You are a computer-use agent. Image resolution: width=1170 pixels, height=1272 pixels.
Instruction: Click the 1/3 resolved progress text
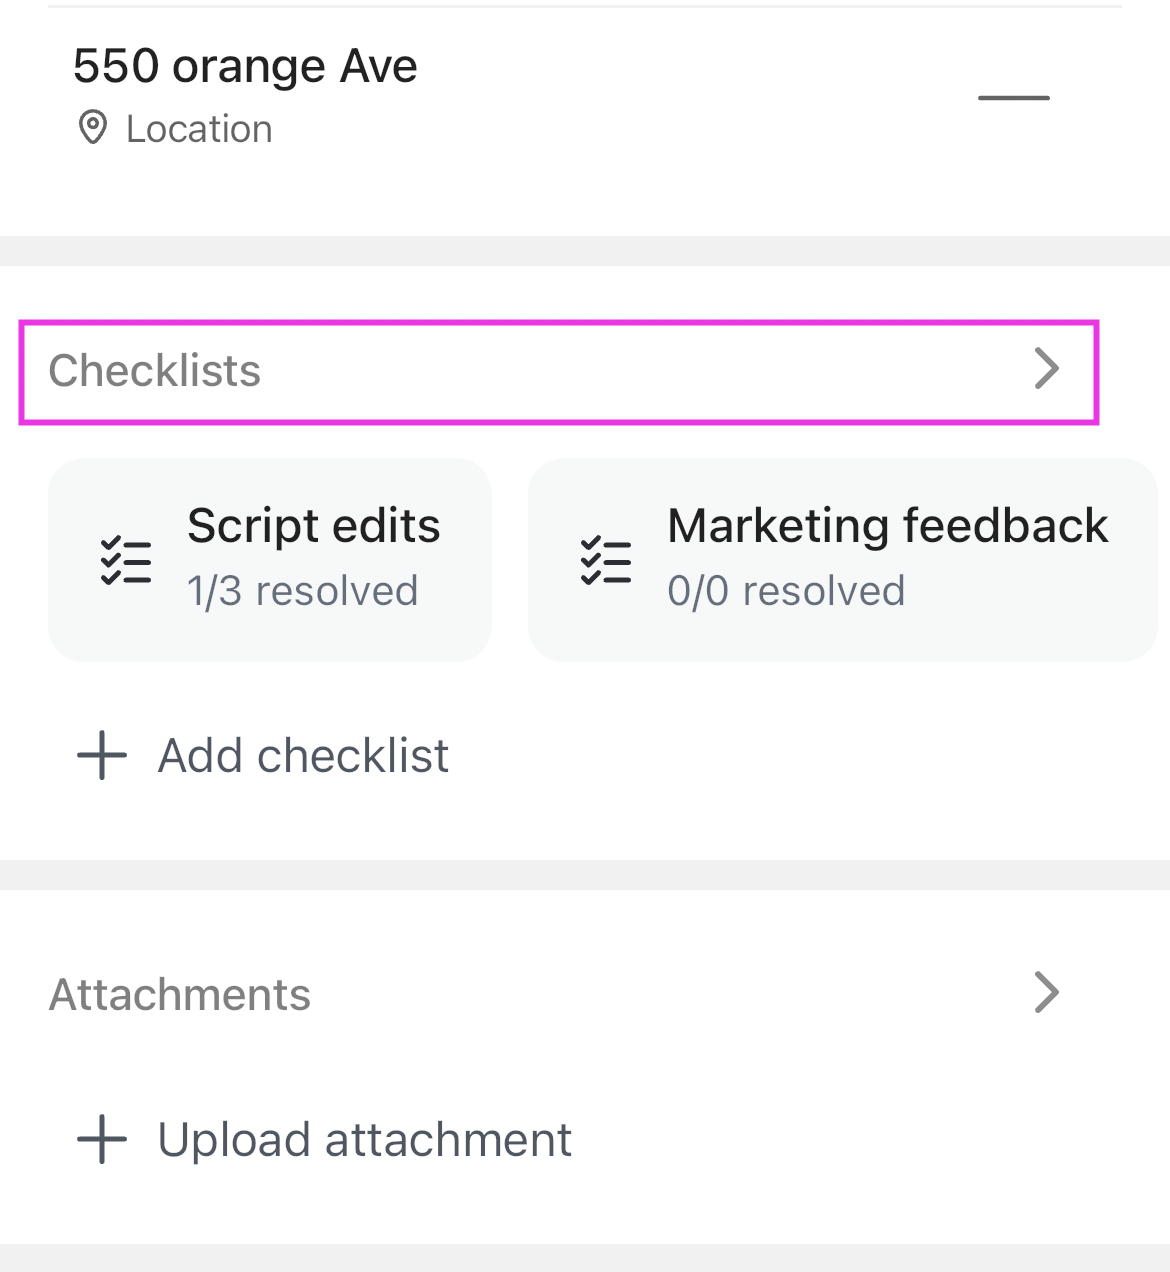[302, 591]
